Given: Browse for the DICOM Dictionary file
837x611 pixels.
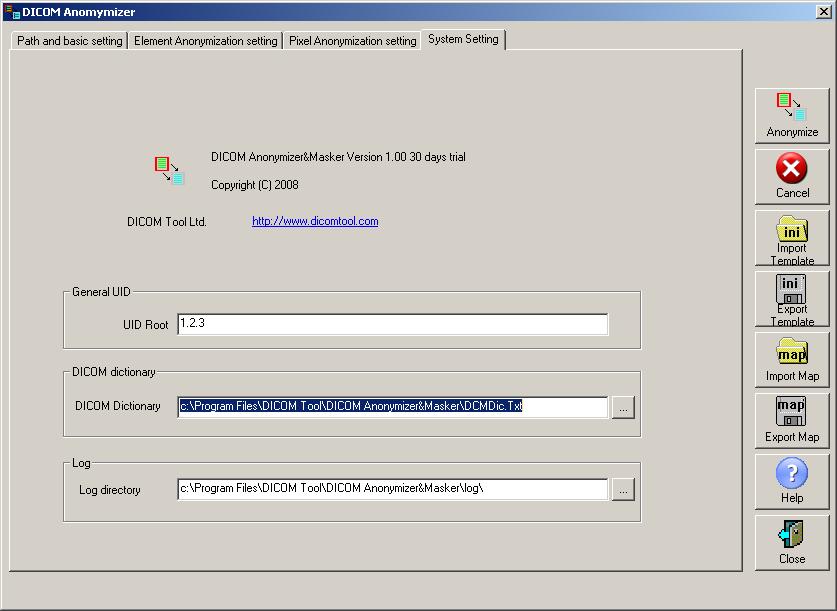Looking at the screenshot, I should (x=623, y=408).
